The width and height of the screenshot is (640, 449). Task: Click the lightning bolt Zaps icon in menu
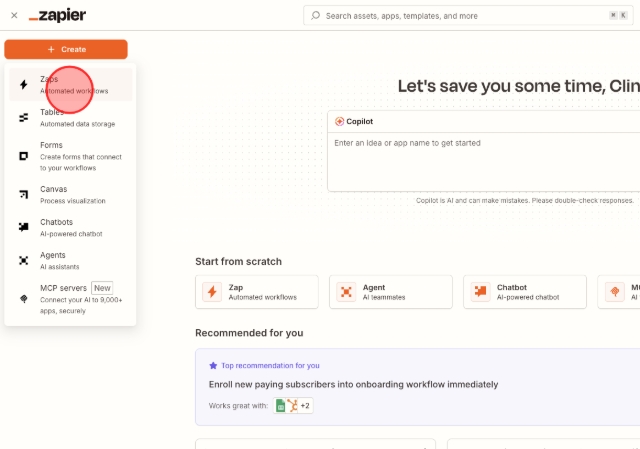pos(24,84)
